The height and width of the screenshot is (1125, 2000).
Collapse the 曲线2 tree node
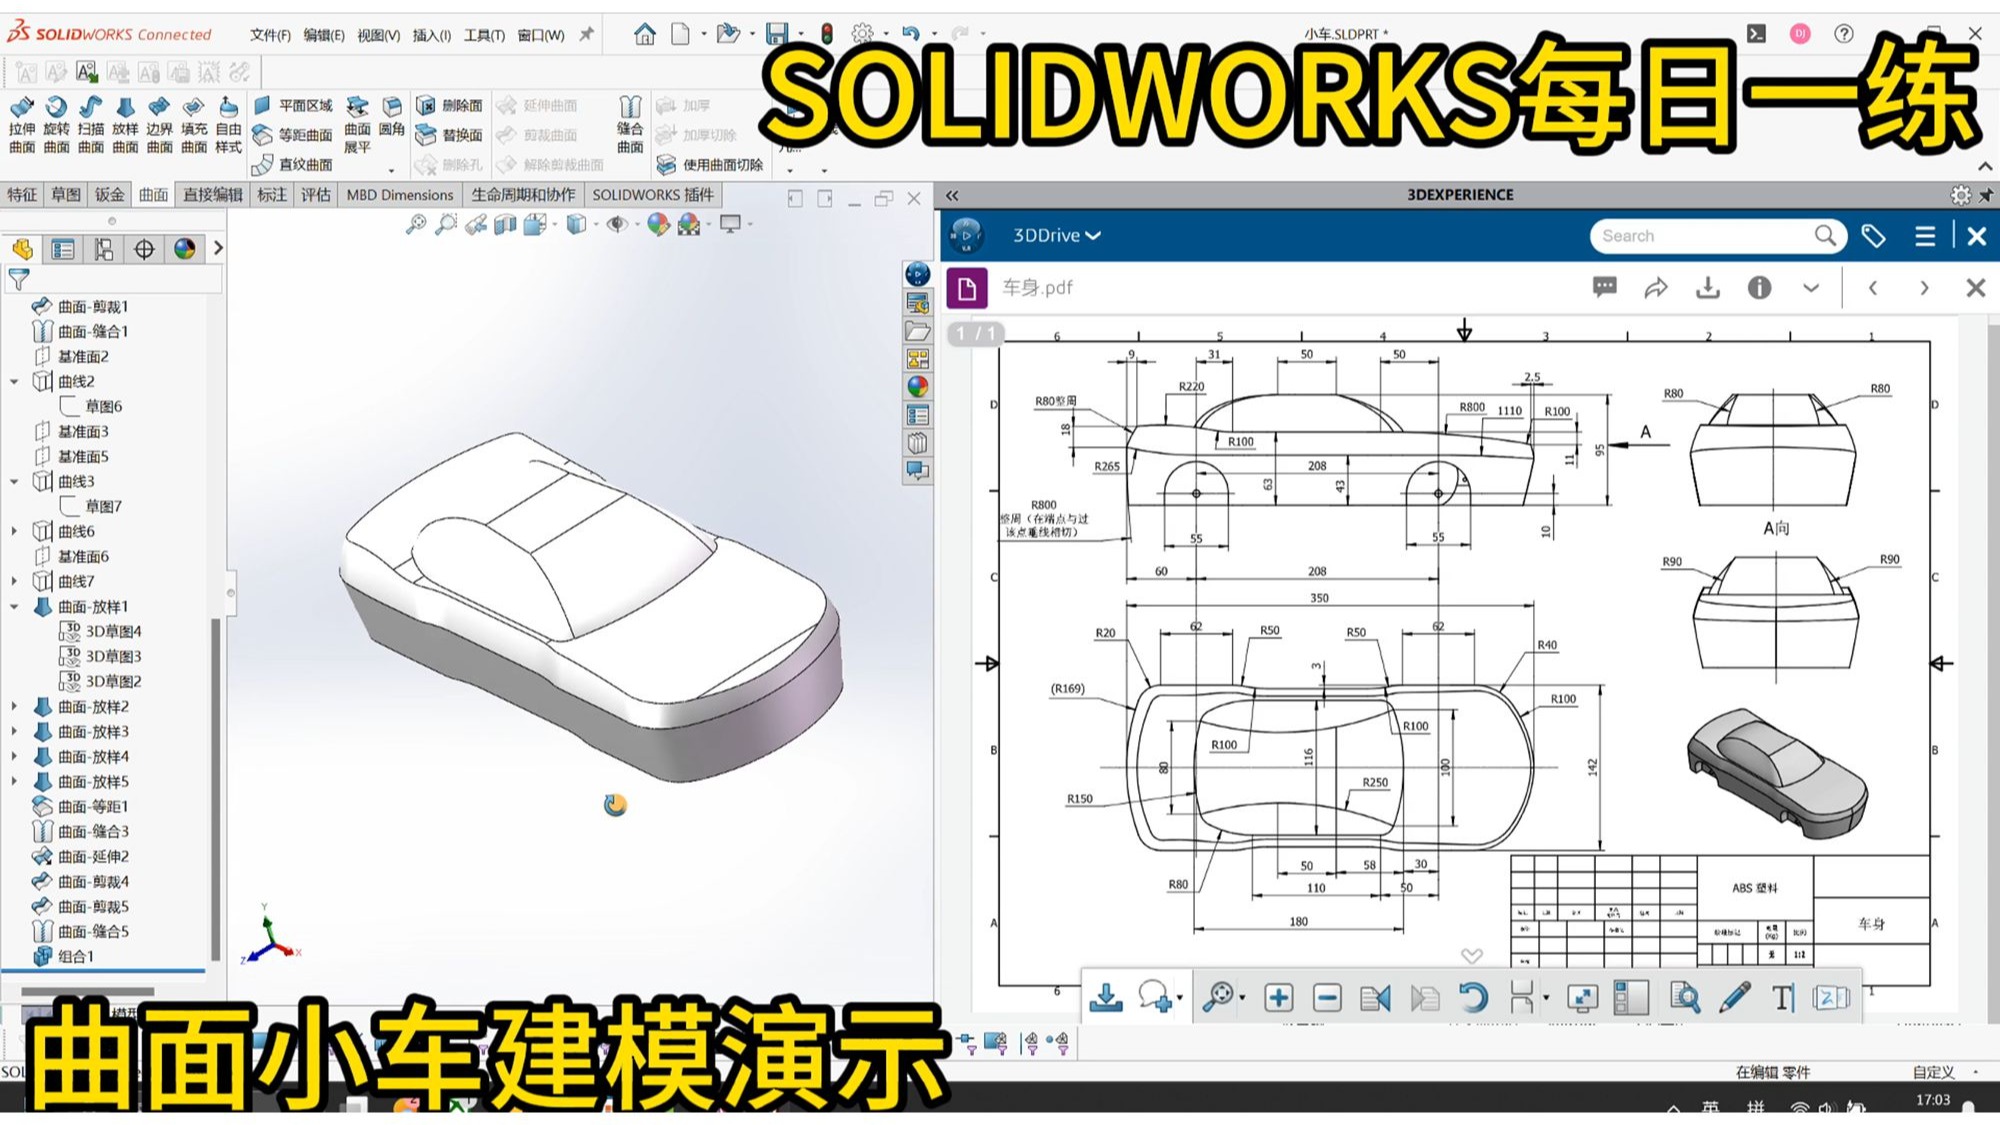pyautogui.click(x=14, y=381)
